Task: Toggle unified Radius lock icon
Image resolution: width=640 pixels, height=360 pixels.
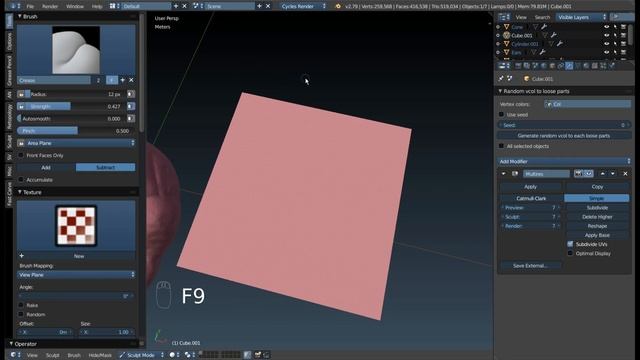Action: [x=21, y=94]
